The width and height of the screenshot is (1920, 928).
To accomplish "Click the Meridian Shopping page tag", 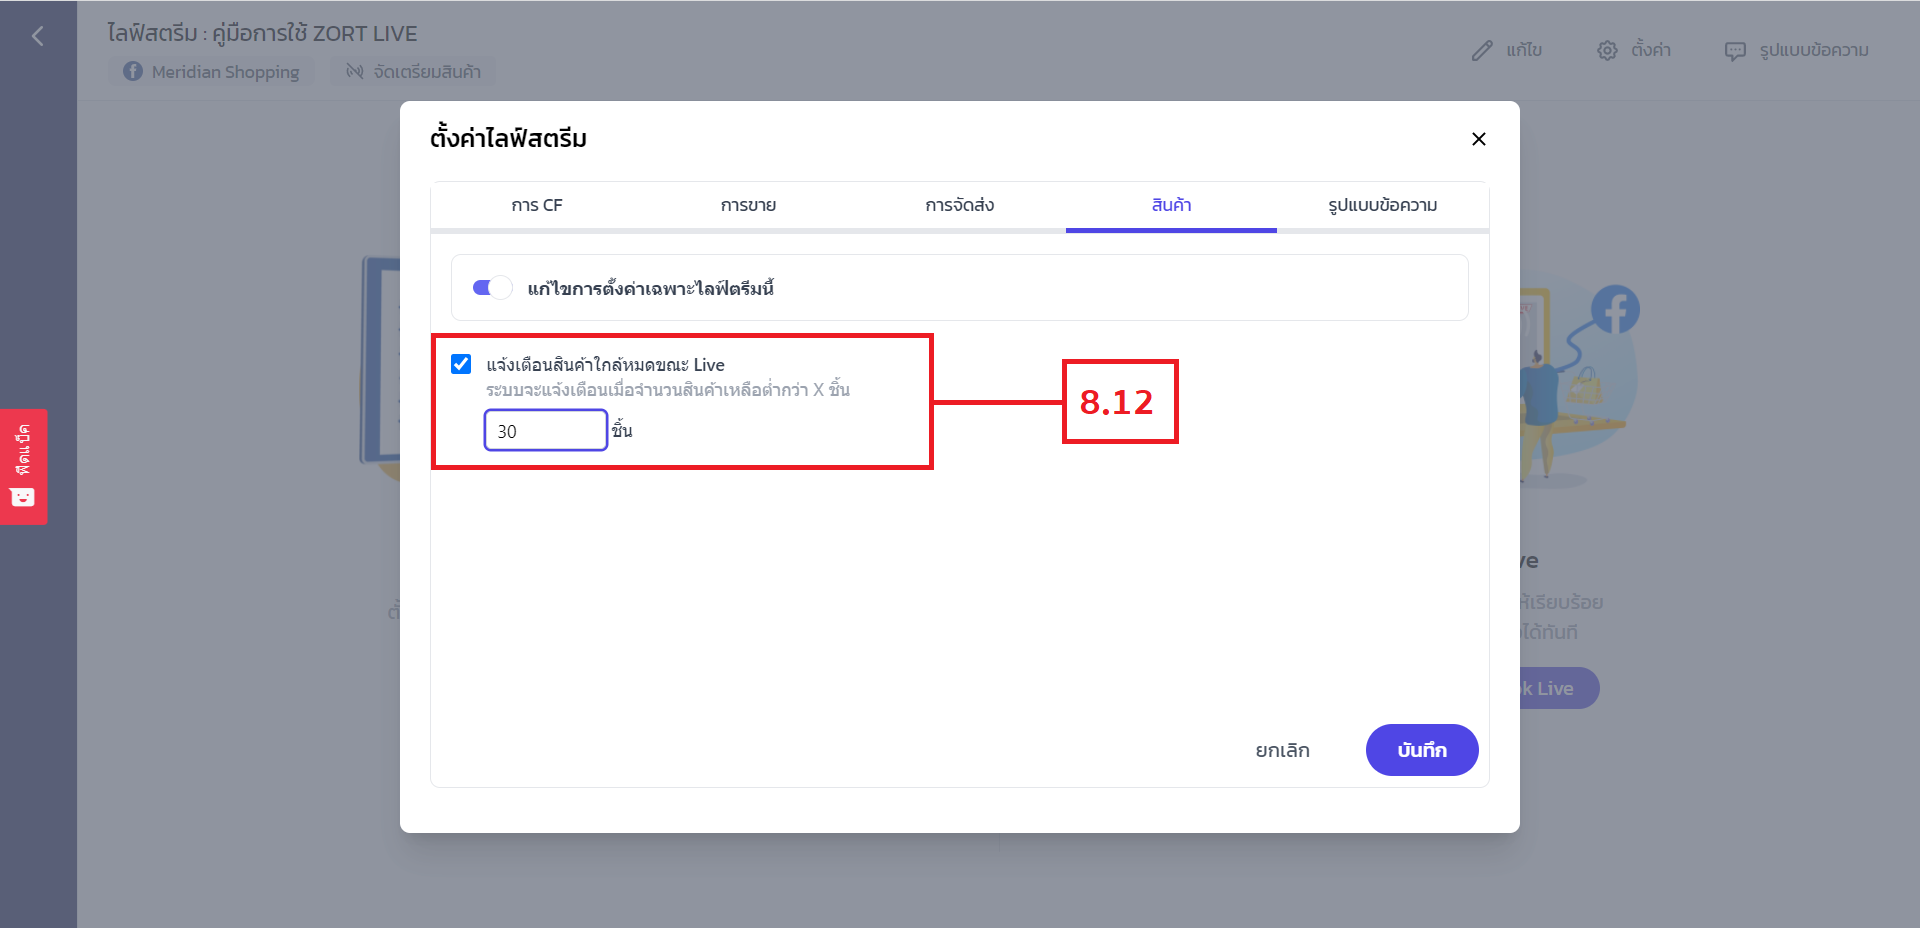I will pos(212,72).
